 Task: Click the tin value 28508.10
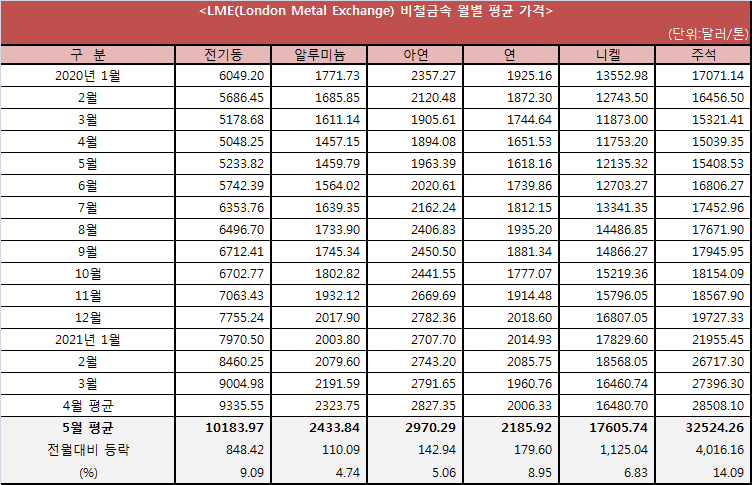click(x=717, y=406)
